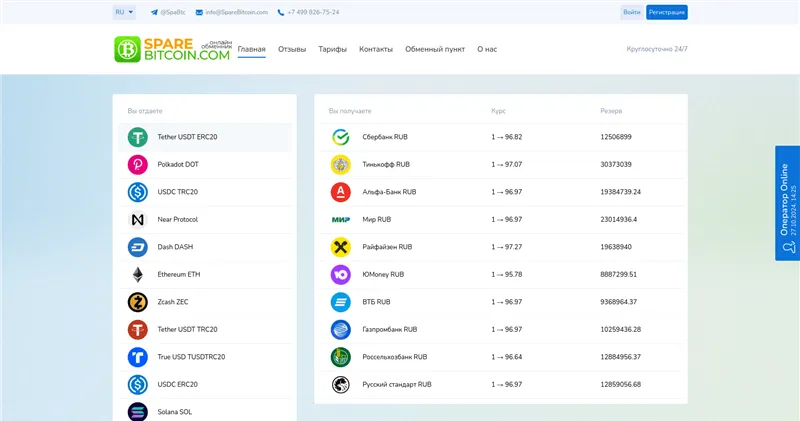Screen dimensions: 800x421
Task: Open the Оператор Online side tab
Action: [x=788, y=204]
